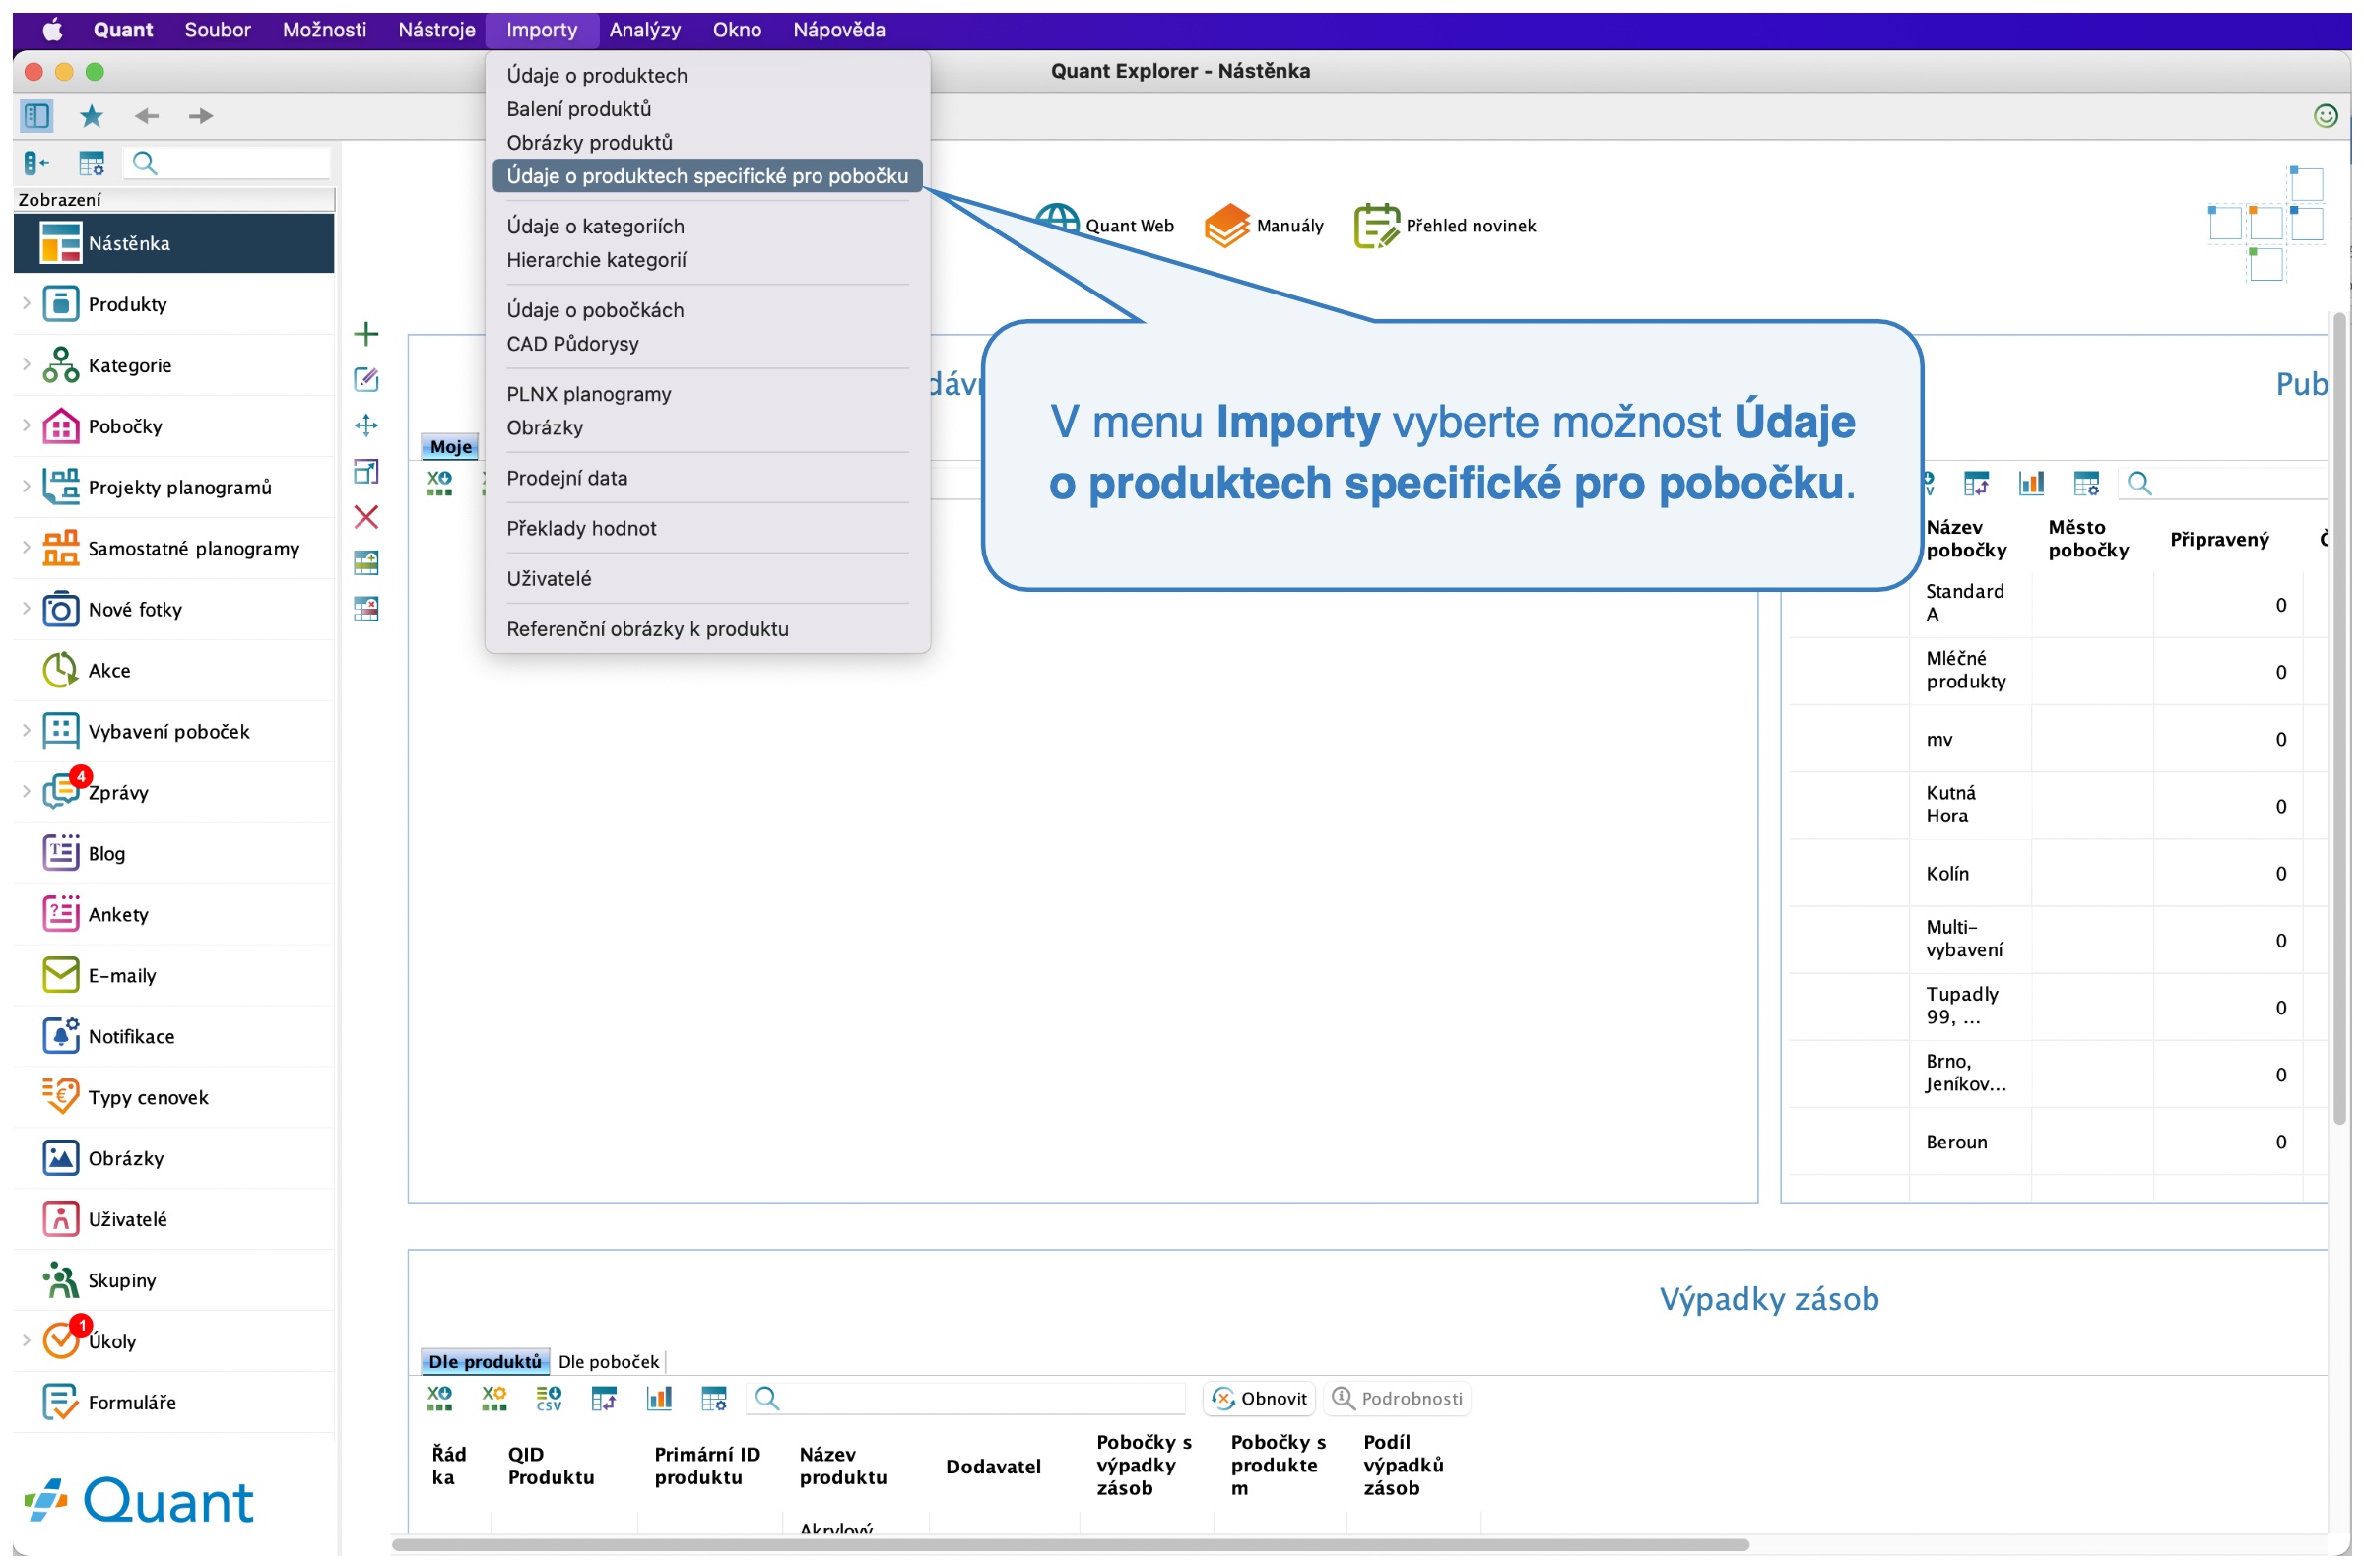The height and width of the screenshot is (1568, 2364).
Task: Expand the Pobočky tree node
Action: pos(26,425)
